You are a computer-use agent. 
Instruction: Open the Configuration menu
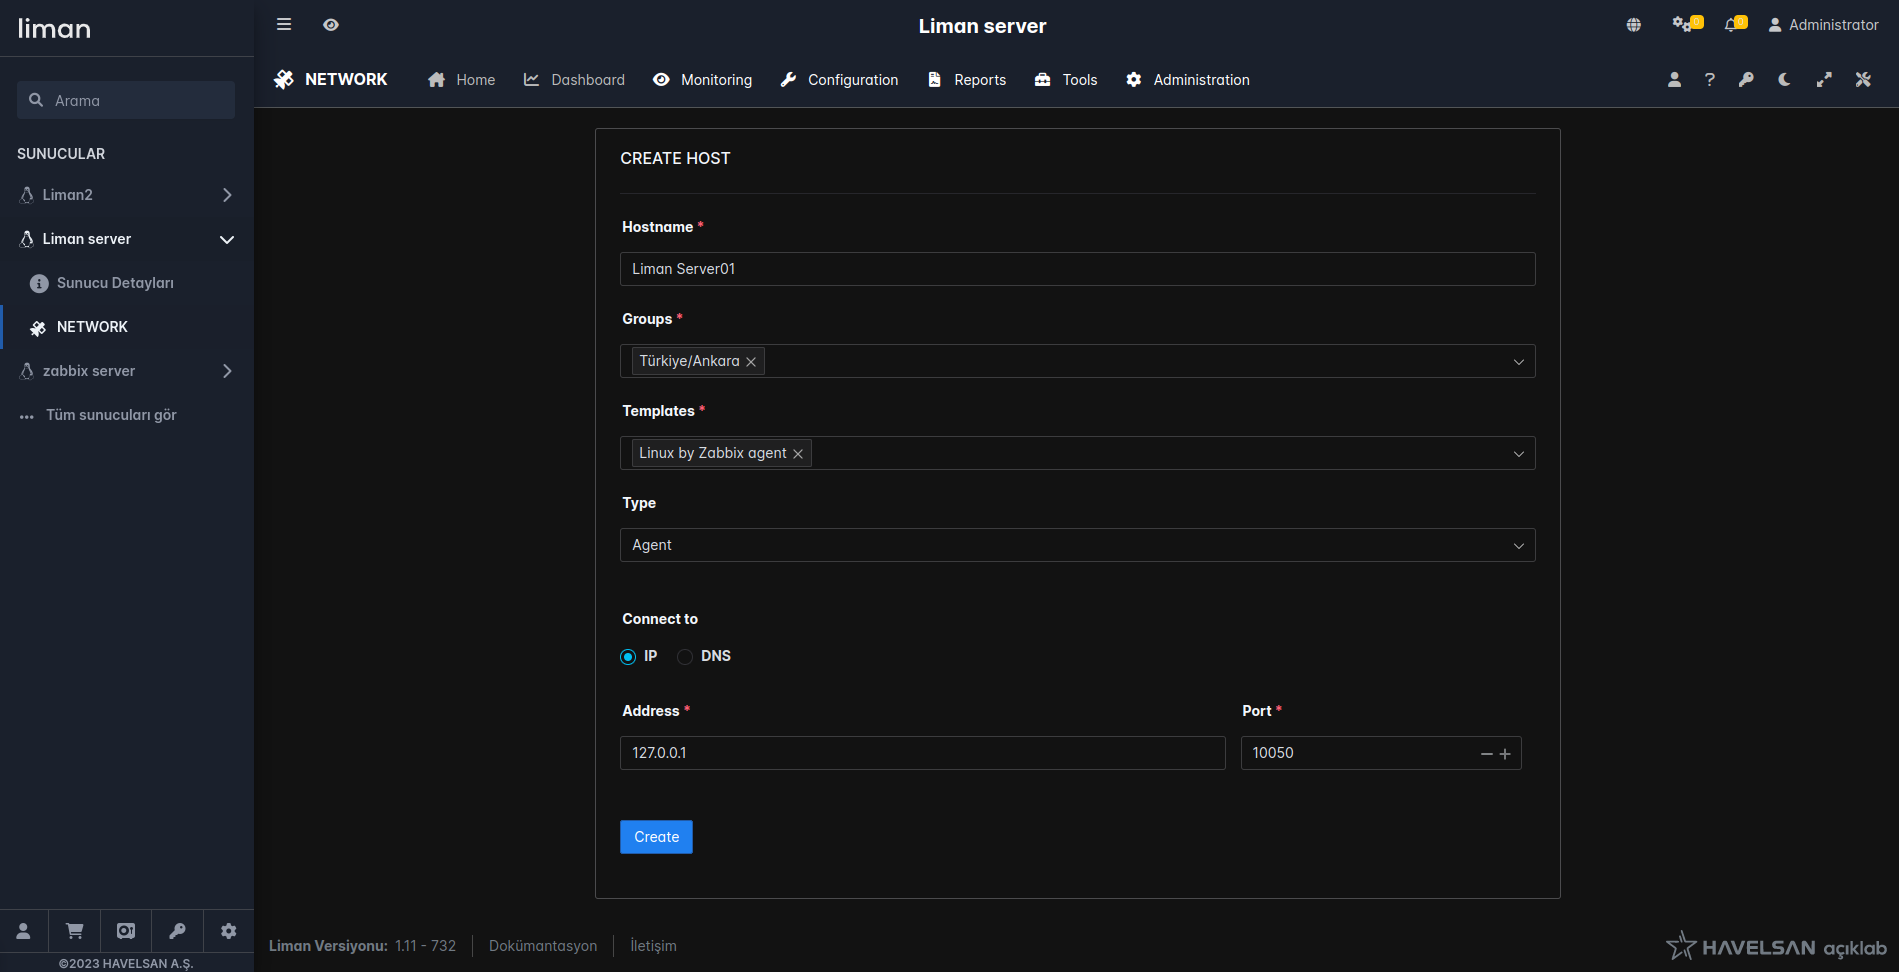(839, 80)
